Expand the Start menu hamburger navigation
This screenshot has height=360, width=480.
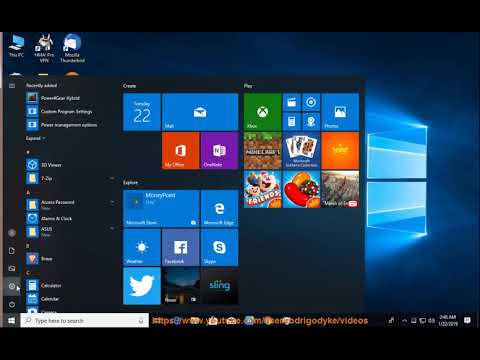tap(12, 86)
